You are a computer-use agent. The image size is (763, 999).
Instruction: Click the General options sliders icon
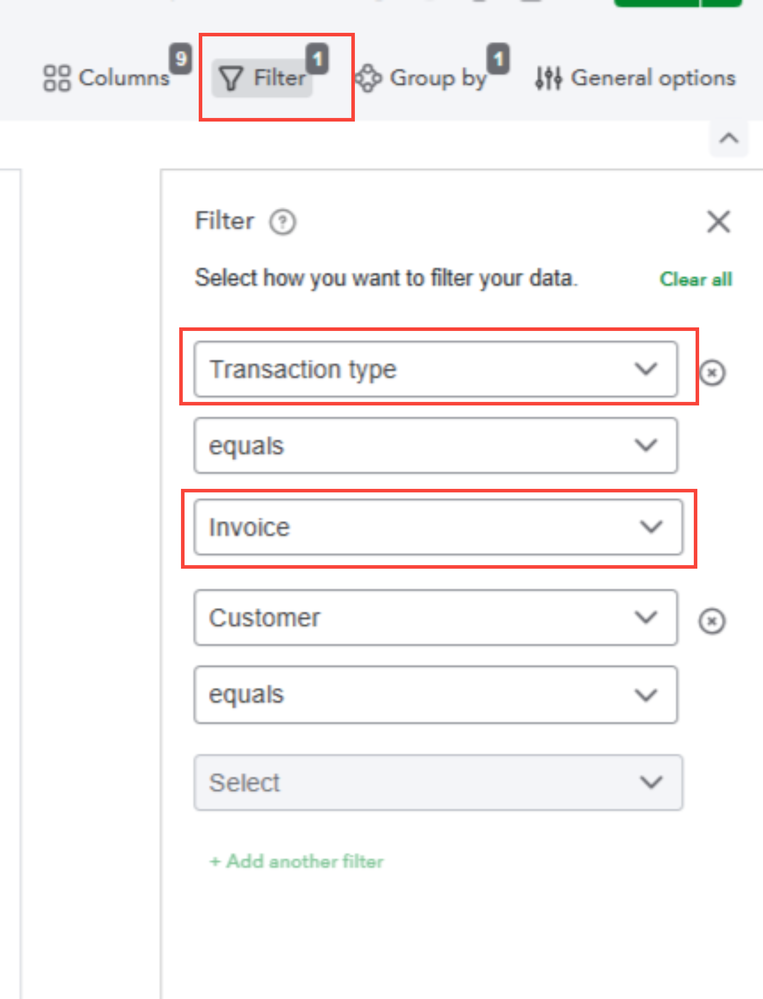coord(549,78)
